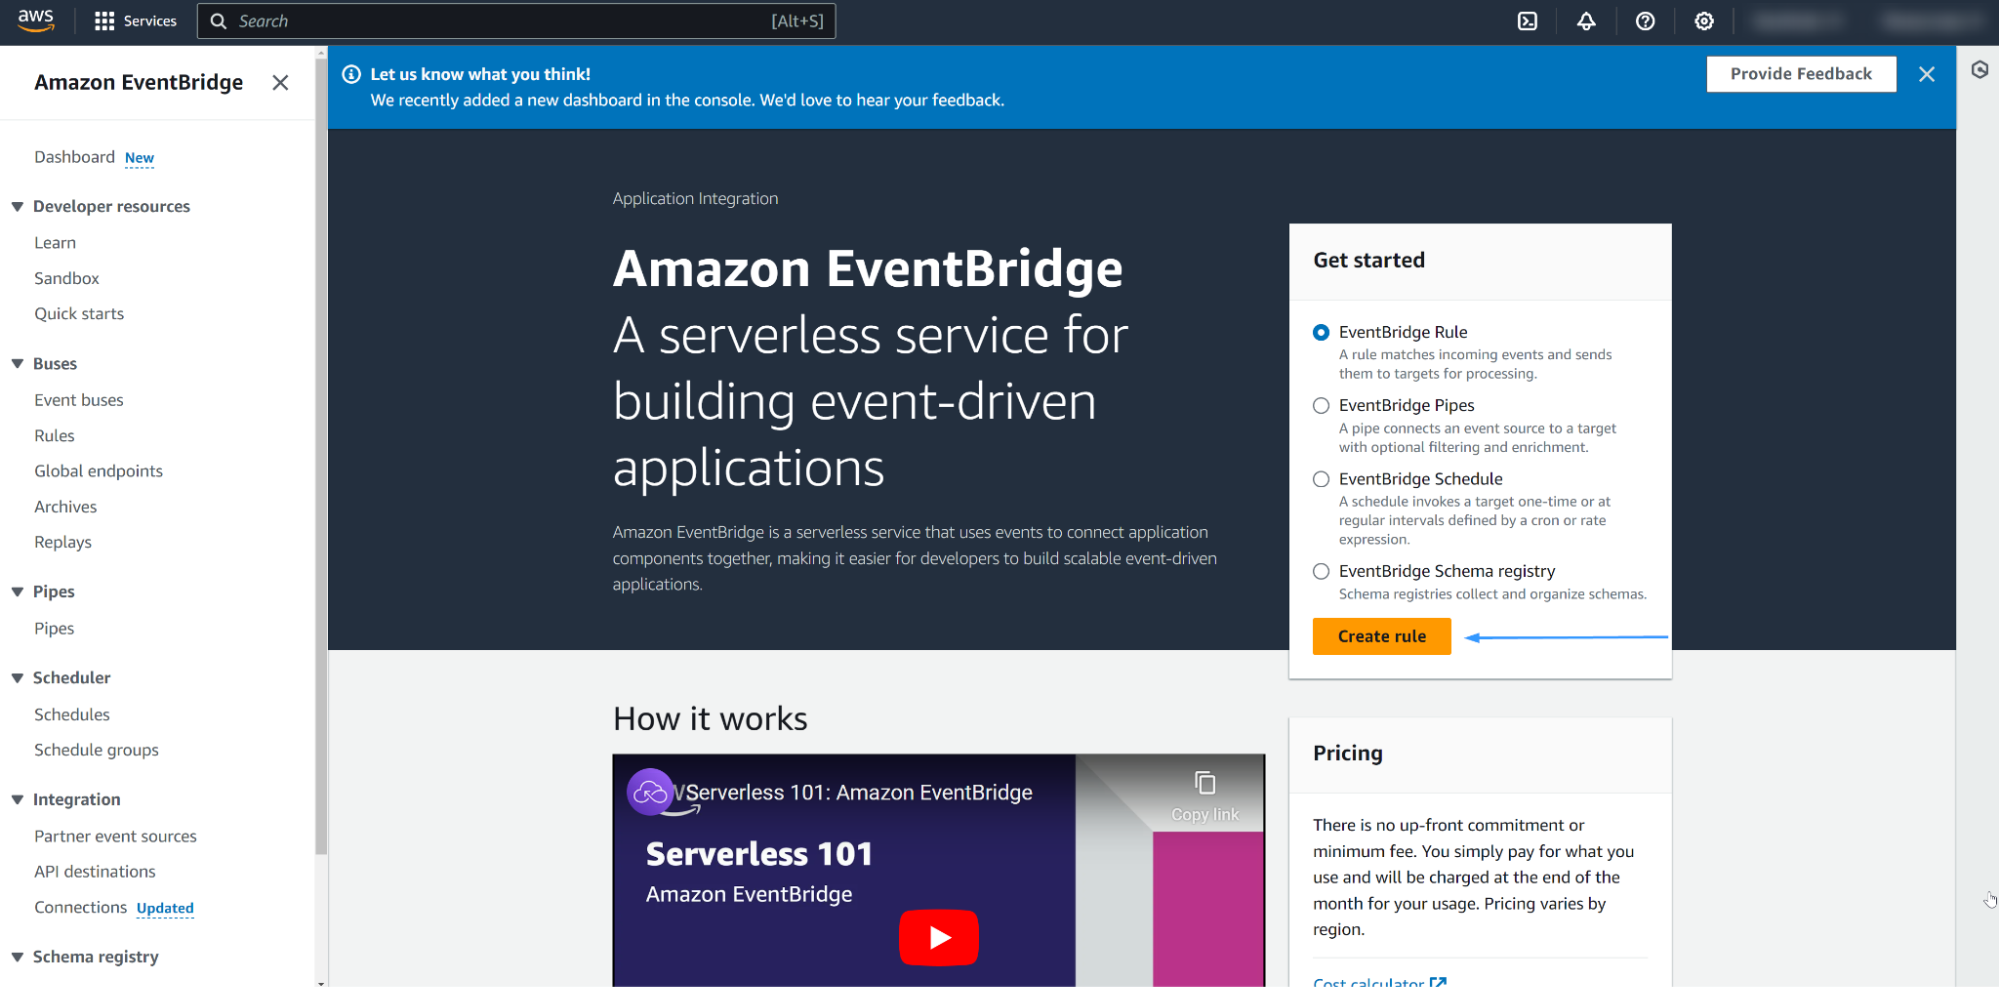This screenshot has width=1999, height=987.
Task: Collapse the Buses section
Action: tap(17, 363)
